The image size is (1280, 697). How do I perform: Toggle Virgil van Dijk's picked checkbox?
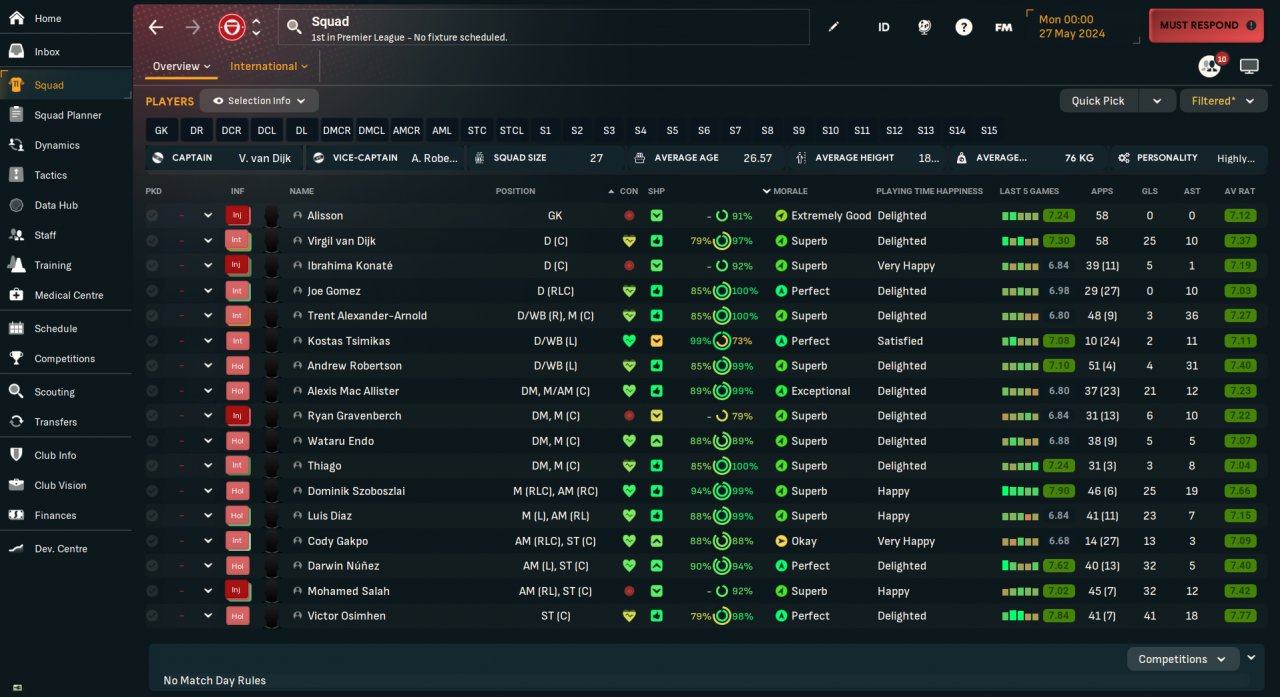152,241
